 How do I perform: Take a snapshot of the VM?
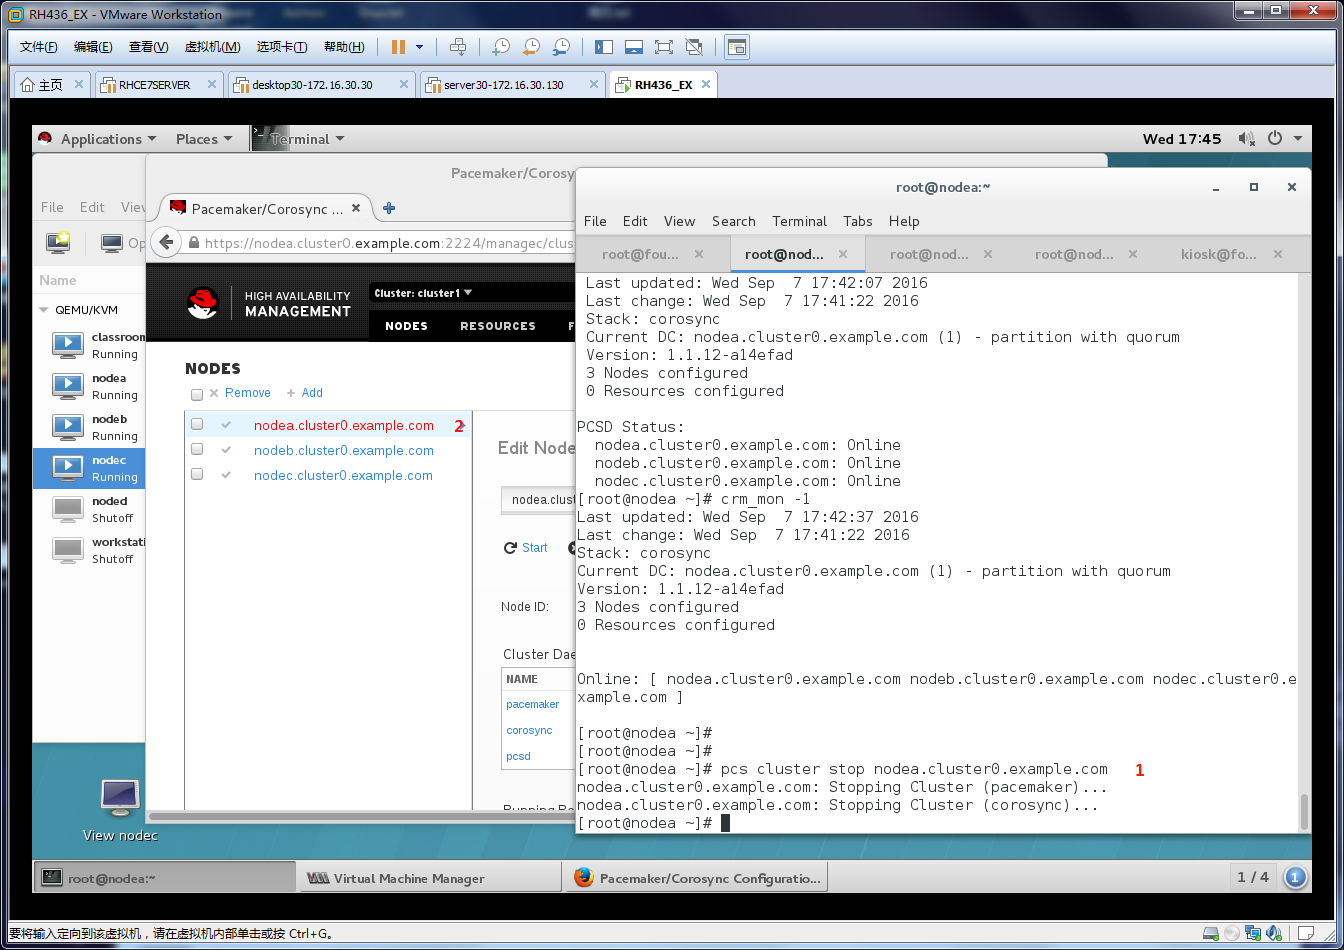pyautogui.click(x=501, y=47)
